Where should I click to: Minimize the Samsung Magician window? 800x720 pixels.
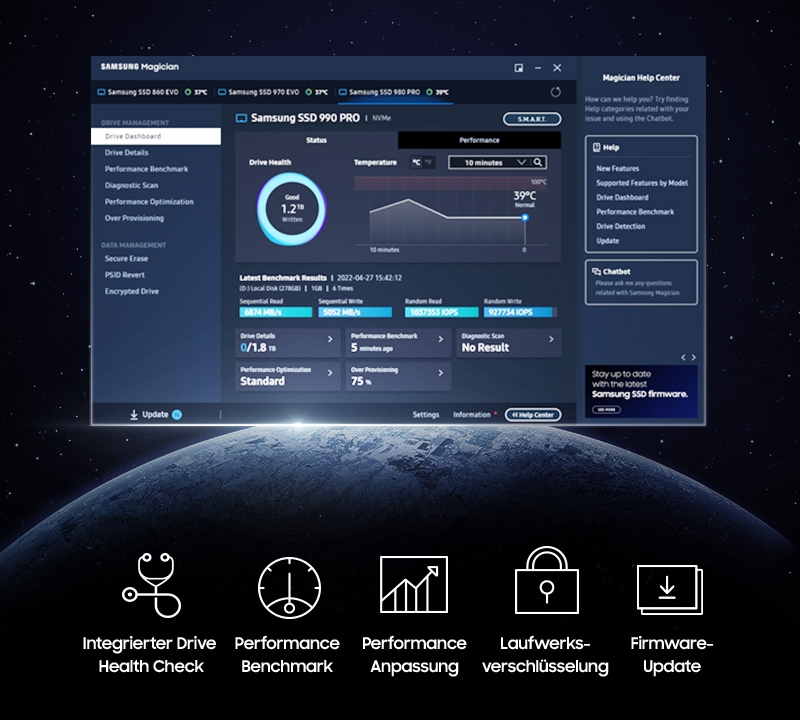click(538, 68)
